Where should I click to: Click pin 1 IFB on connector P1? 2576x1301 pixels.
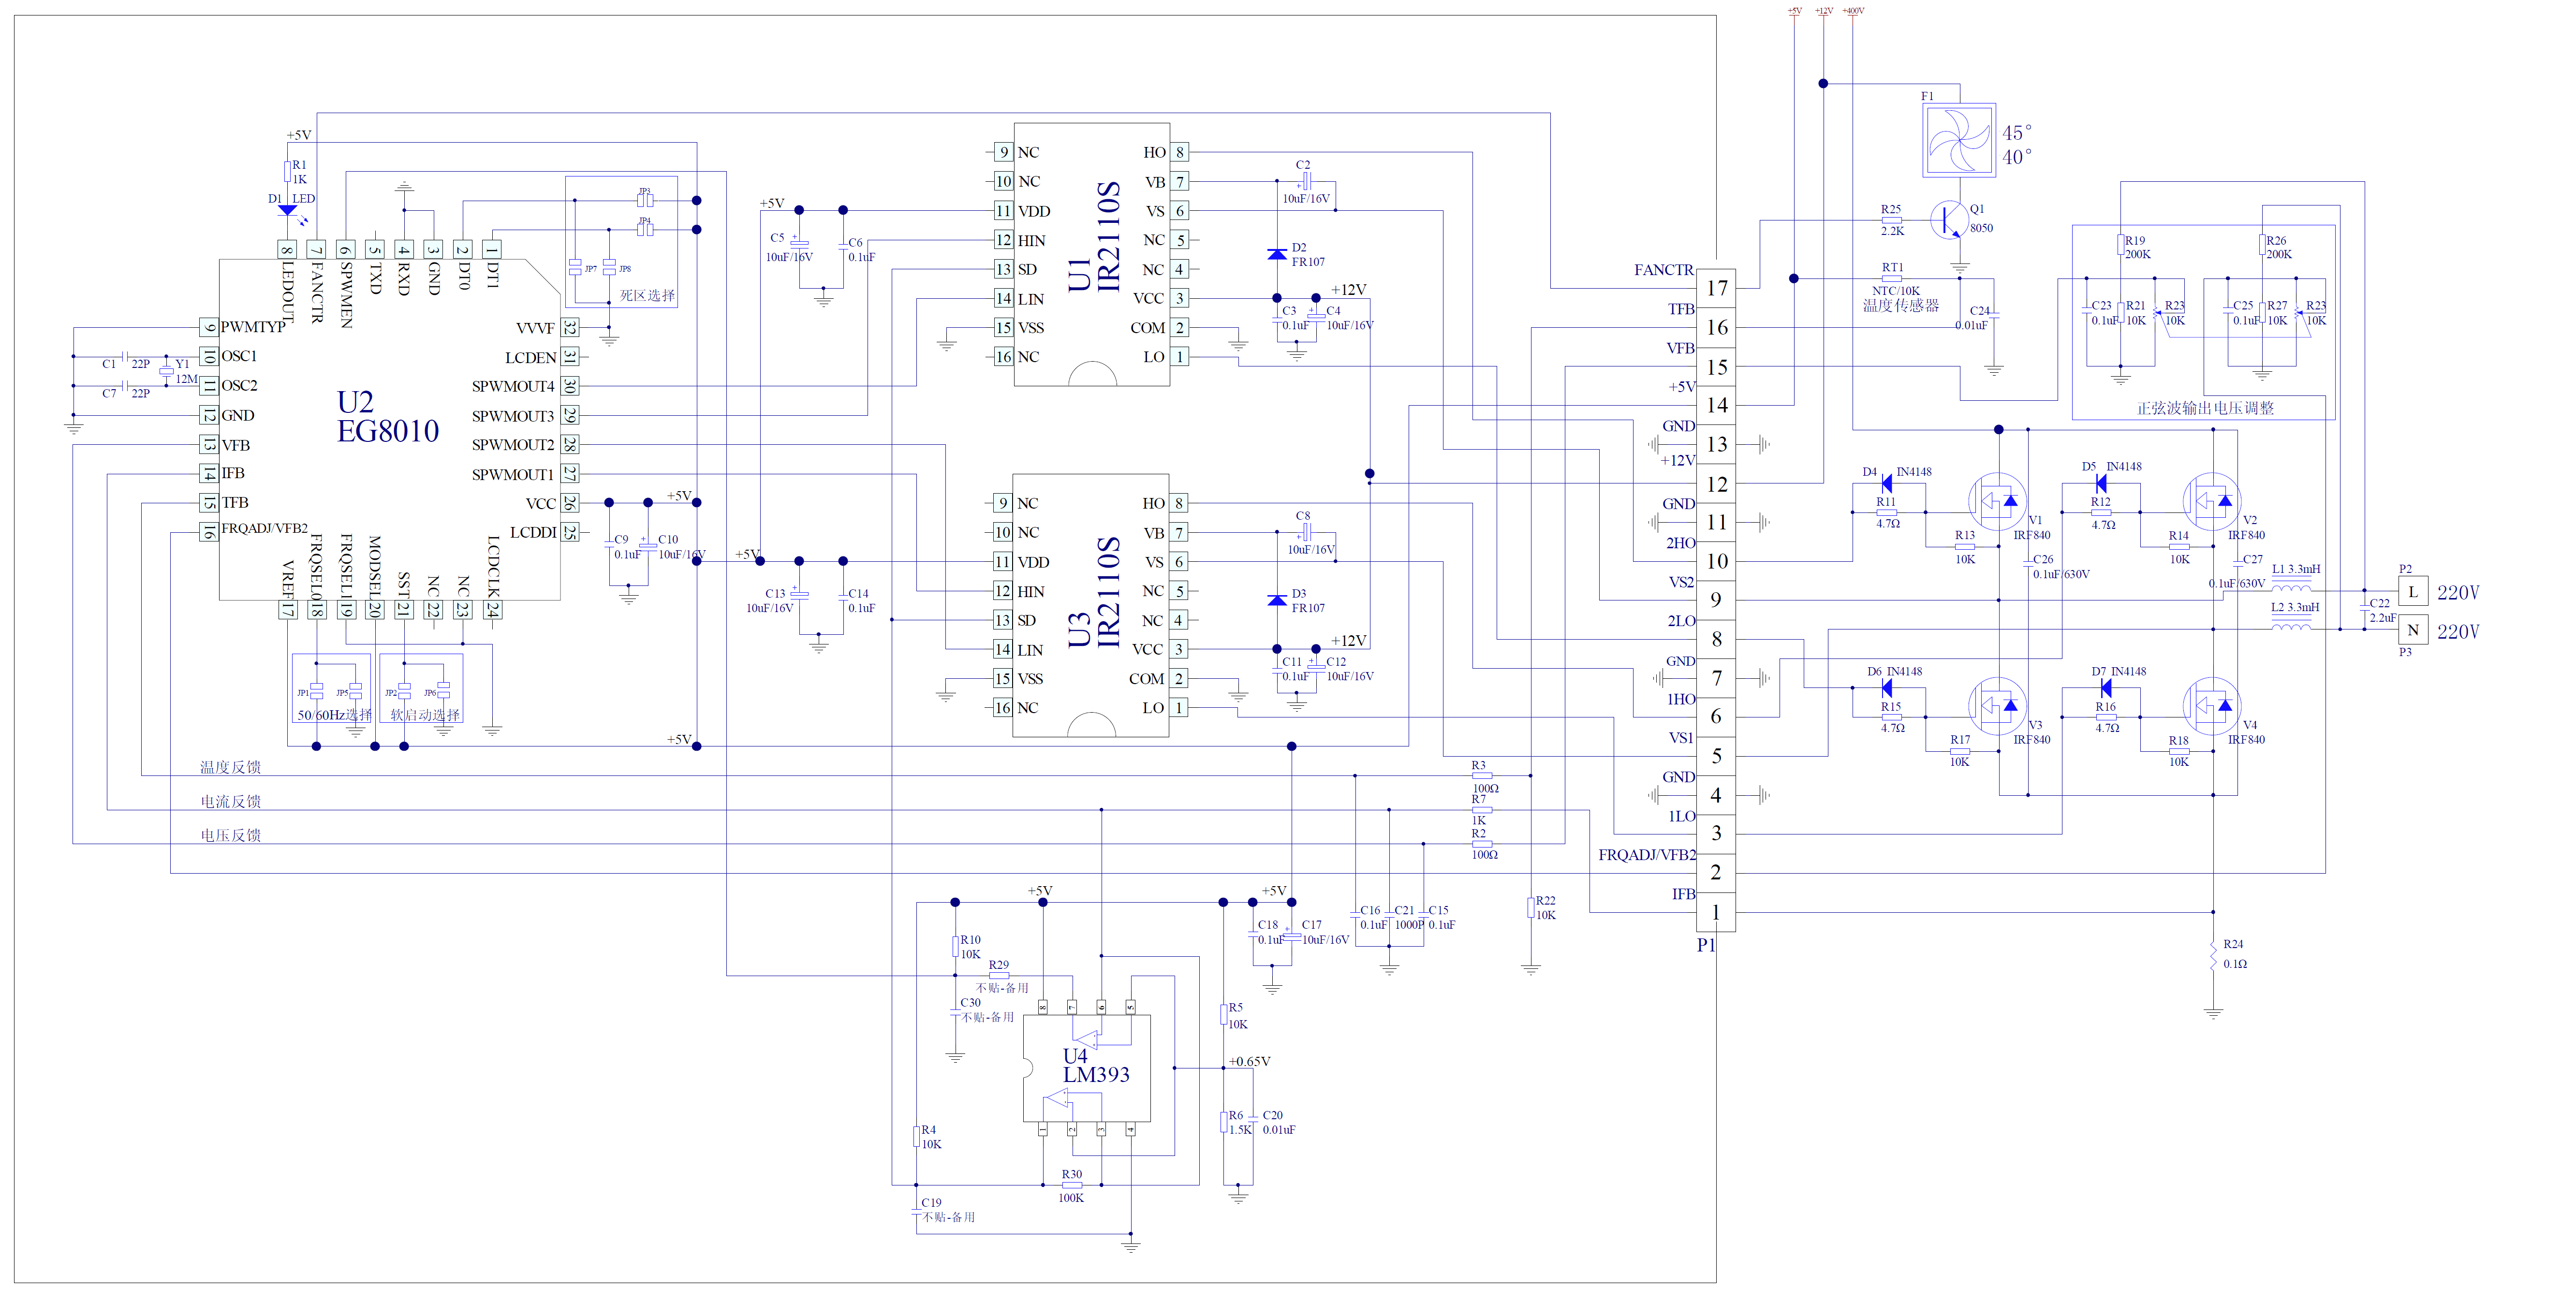(1716, 912)
